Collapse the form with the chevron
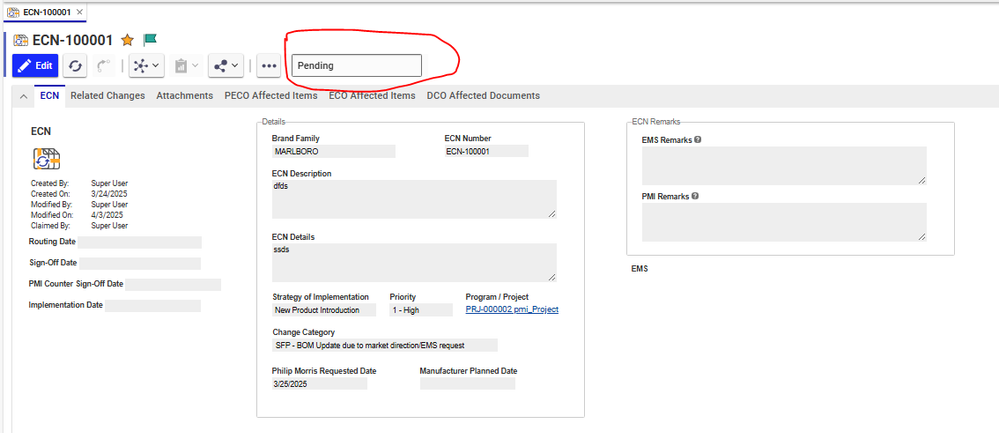999x433 pixels. click(24, 96)
